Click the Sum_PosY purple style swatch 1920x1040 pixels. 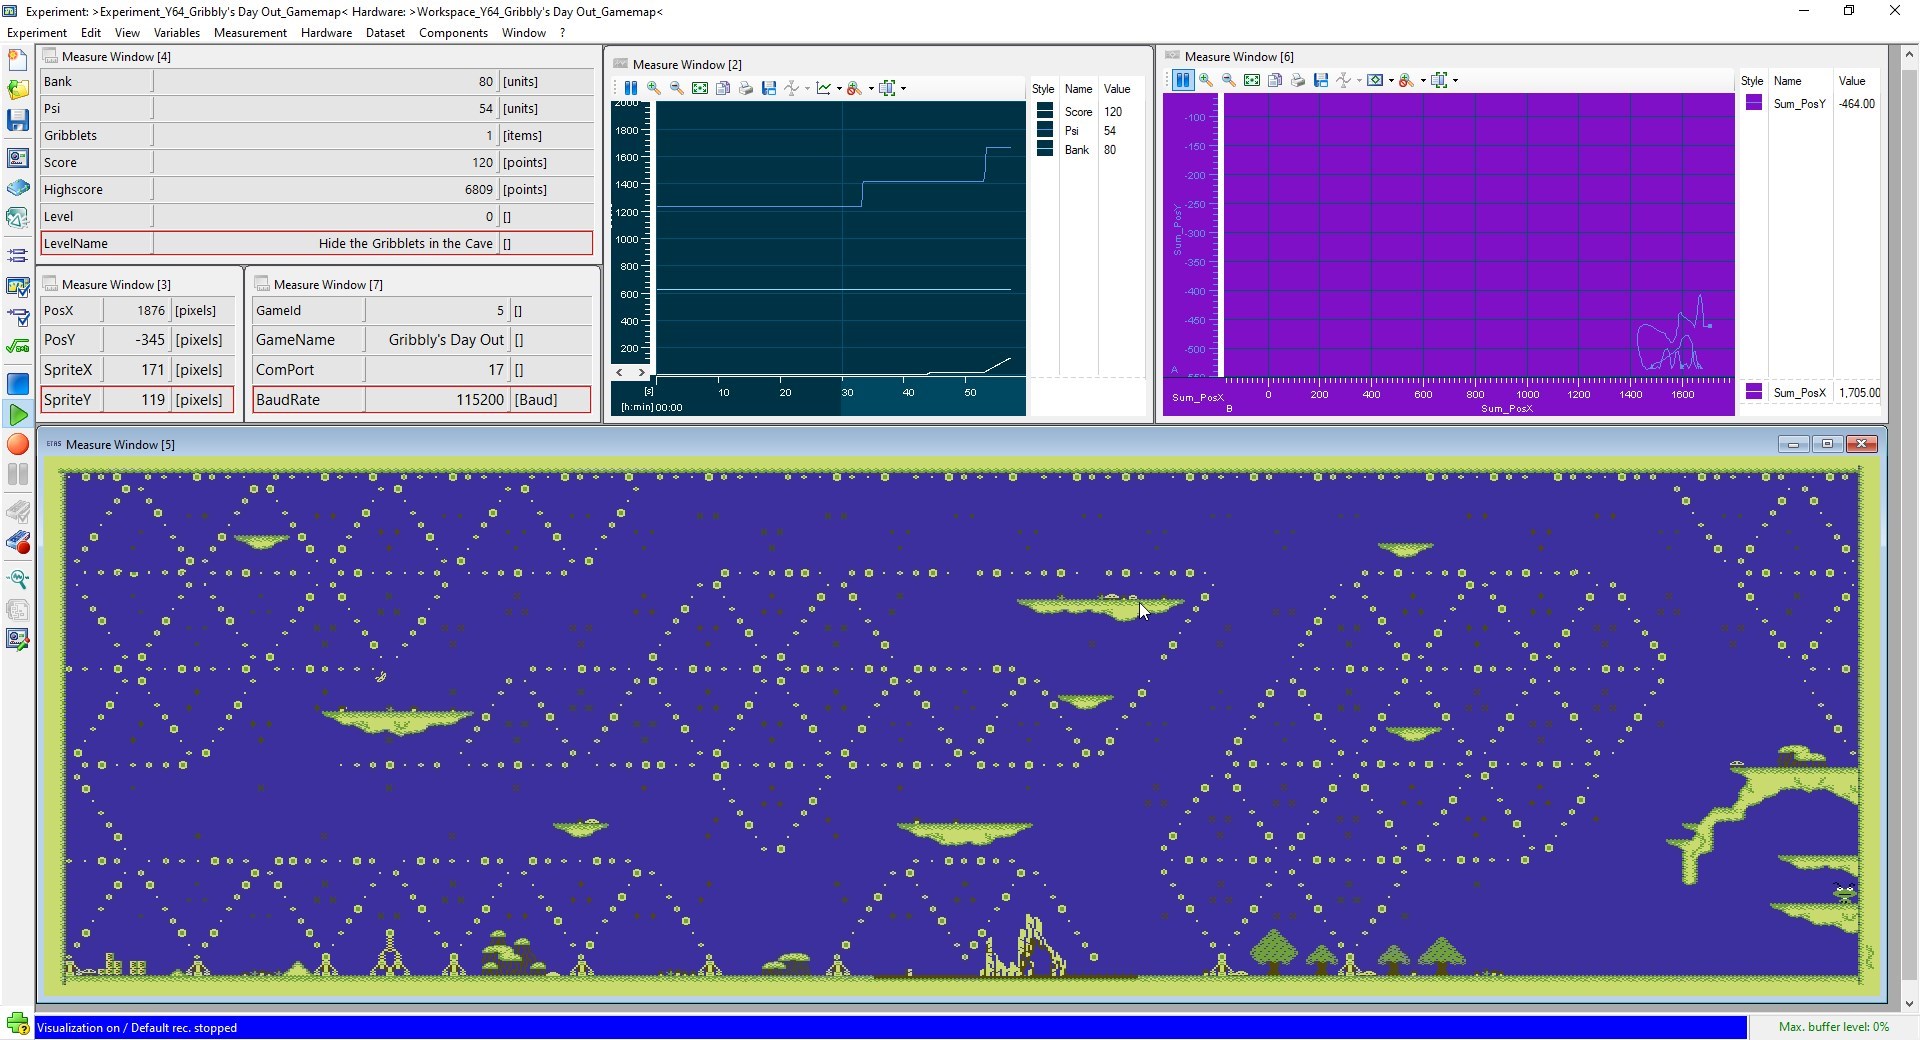click(x=1753, y=103)
